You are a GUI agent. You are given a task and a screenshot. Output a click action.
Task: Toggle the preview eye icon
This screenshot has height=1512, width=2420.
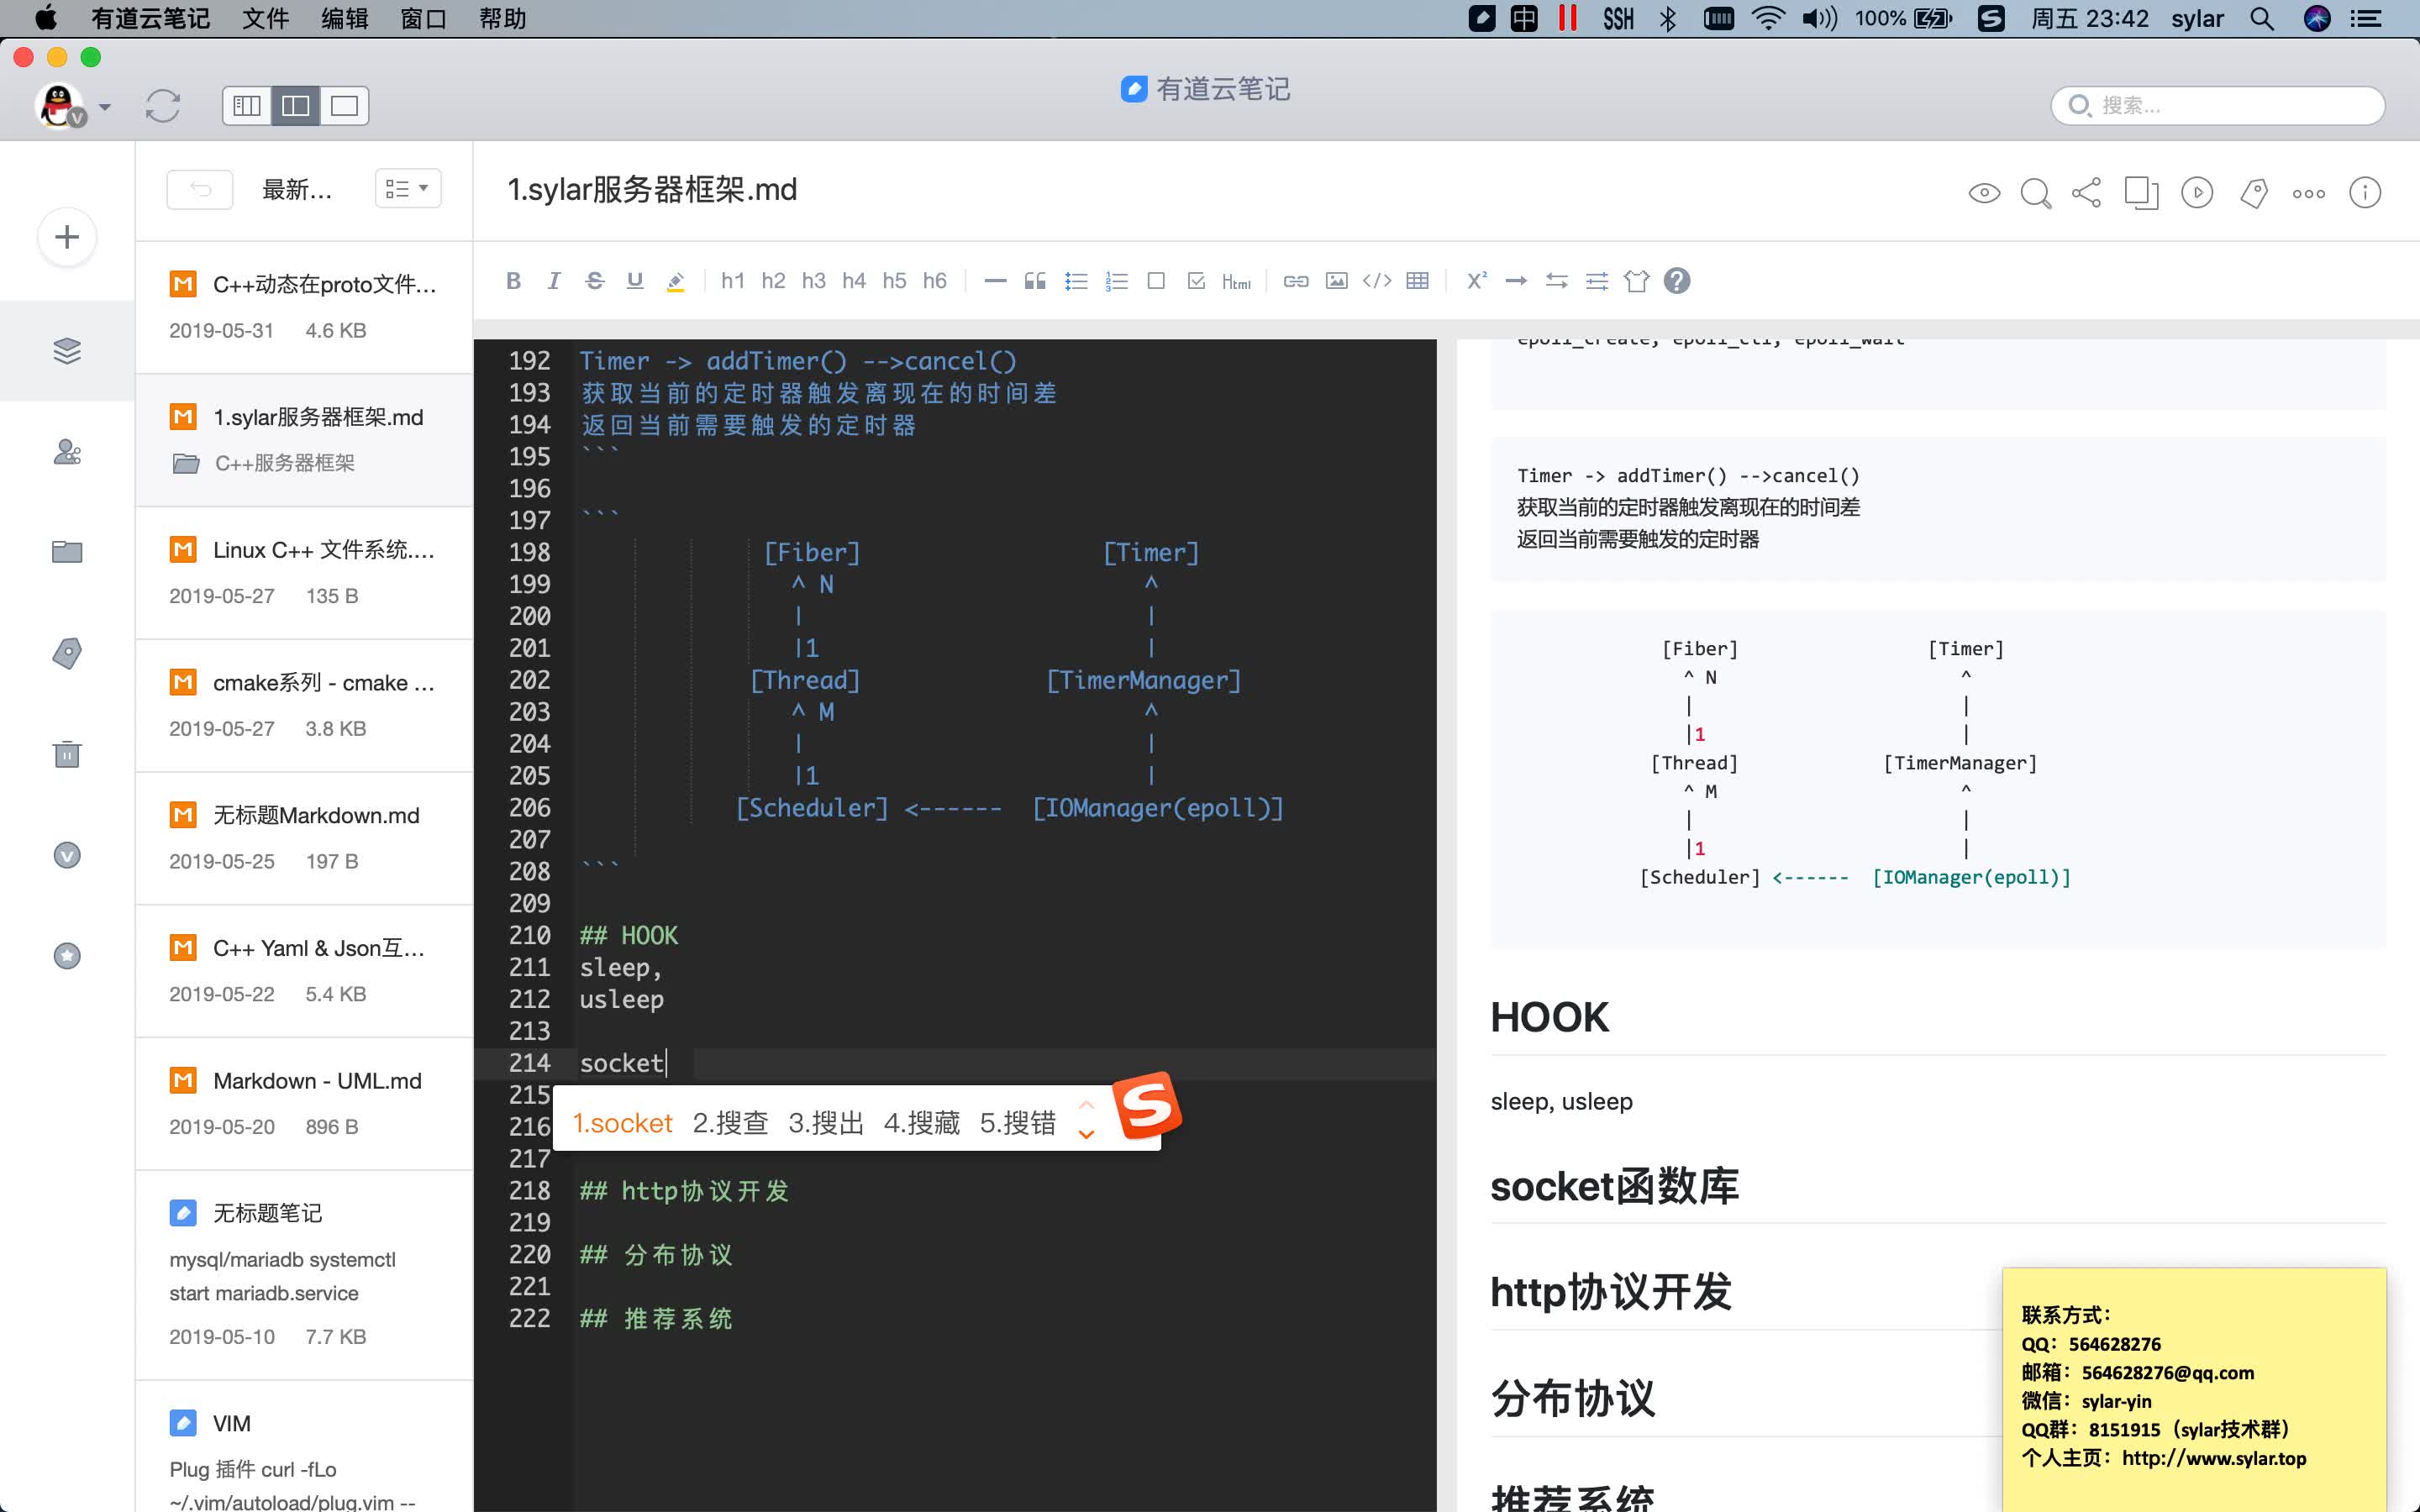(1984, 193)
